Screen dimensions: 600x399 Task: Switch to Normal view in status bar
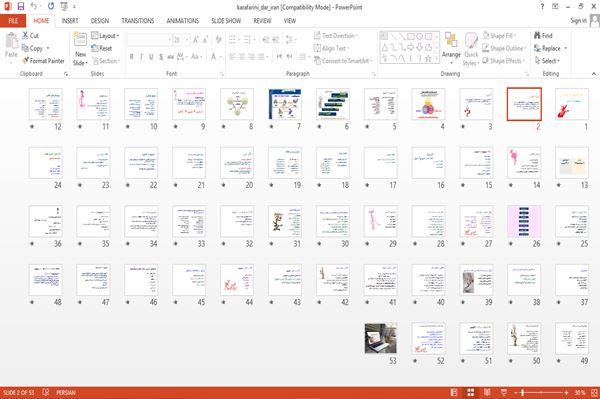tap(454, 392)
